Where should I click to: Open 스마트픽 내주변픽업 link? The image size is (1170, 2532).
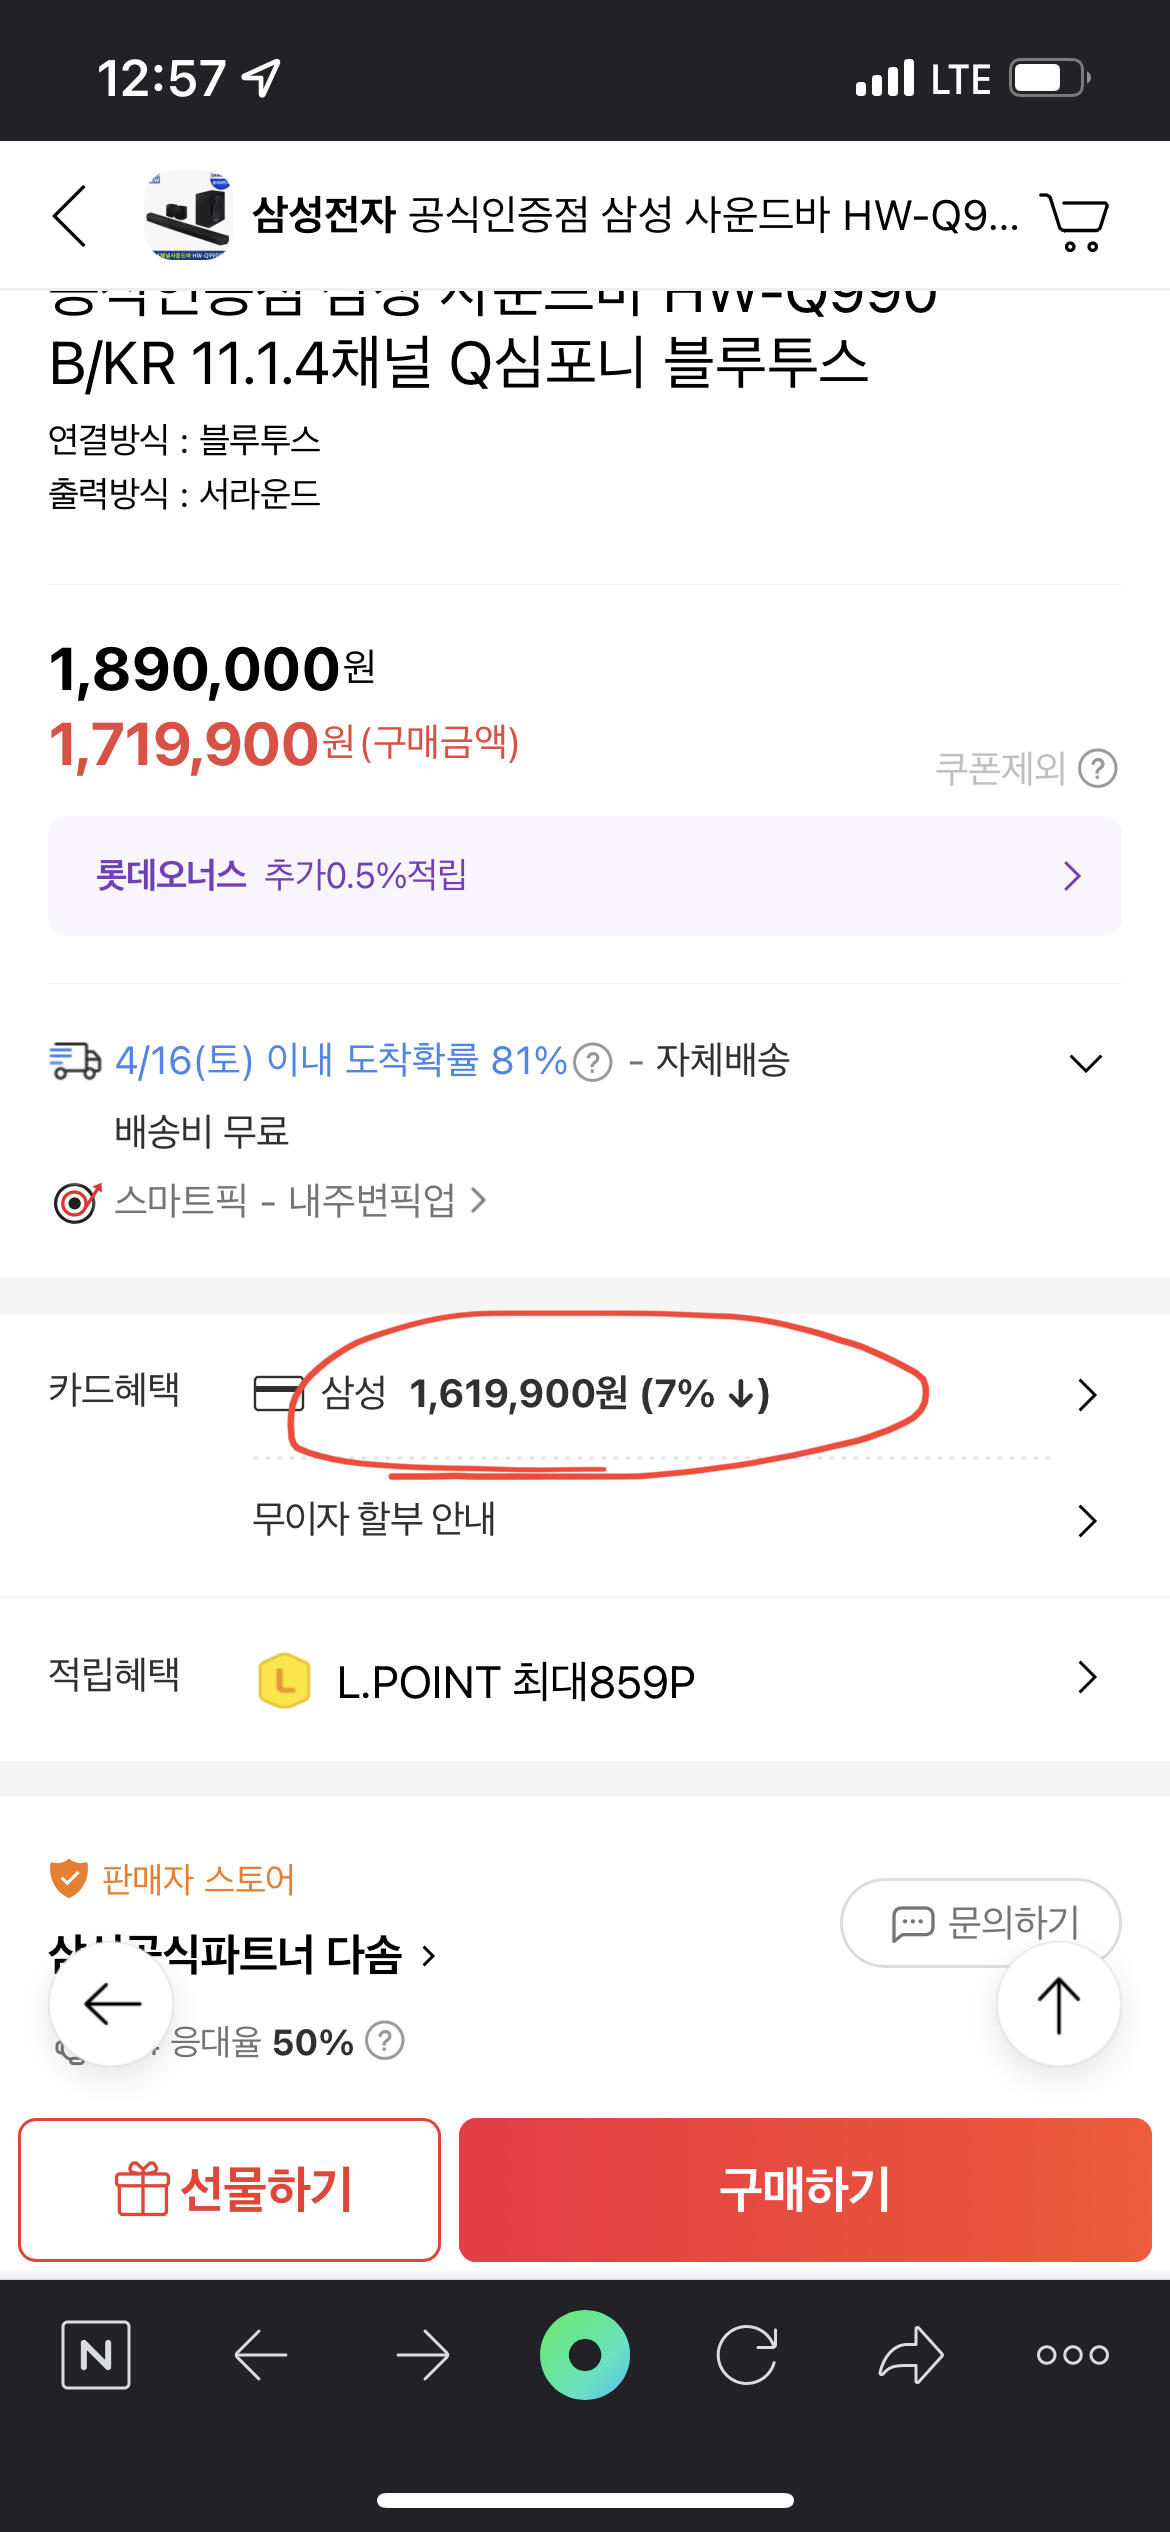coord(300,1200)
